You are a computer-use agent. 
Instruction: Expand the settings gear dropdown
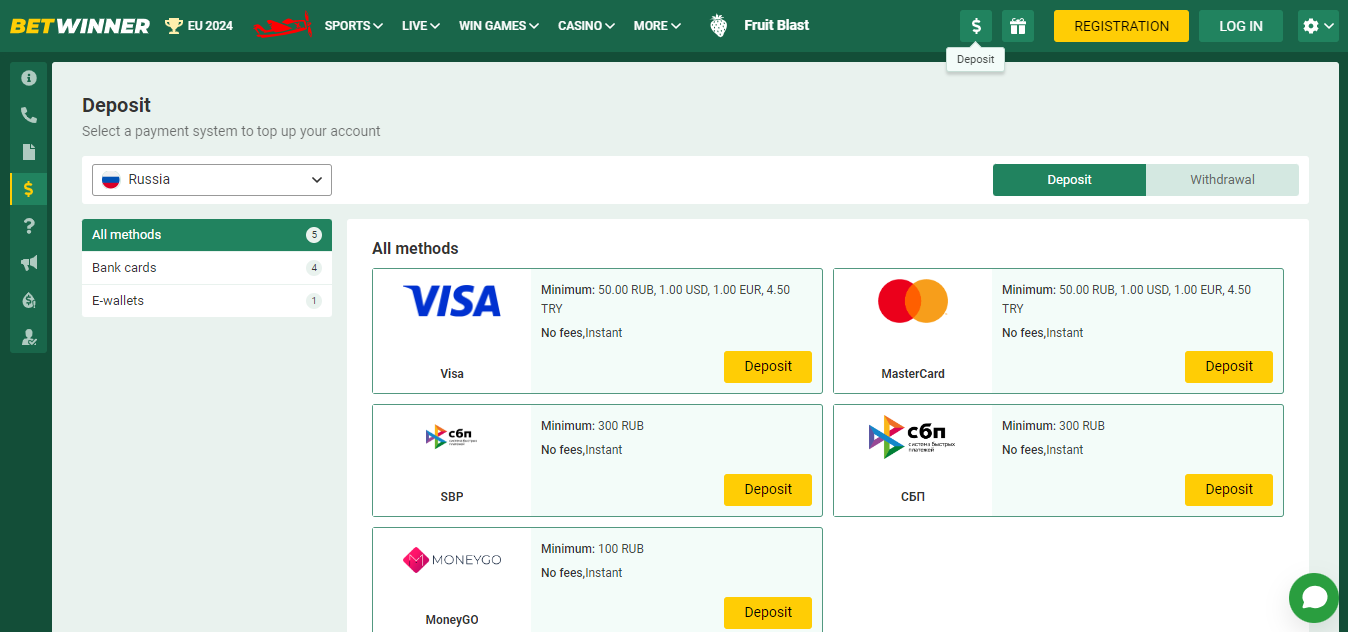1317,26
